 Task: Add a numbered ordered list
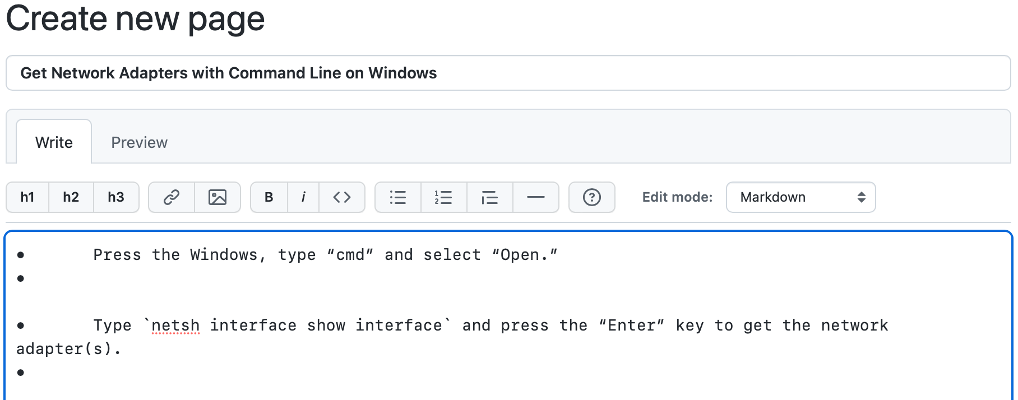443,197
